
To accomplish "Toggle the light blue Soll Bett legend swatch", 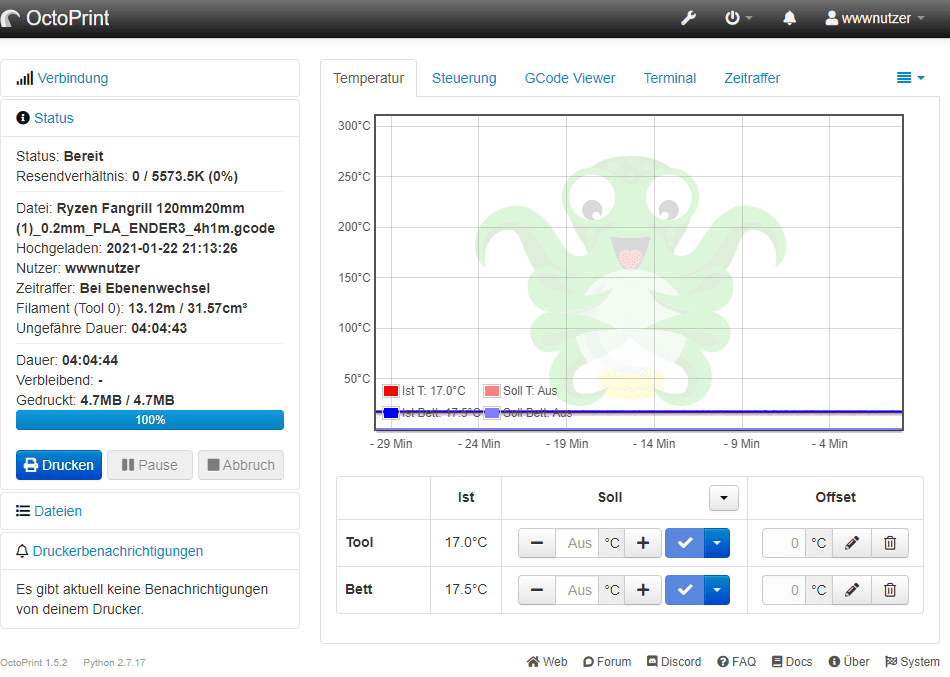I will point(492,413).
